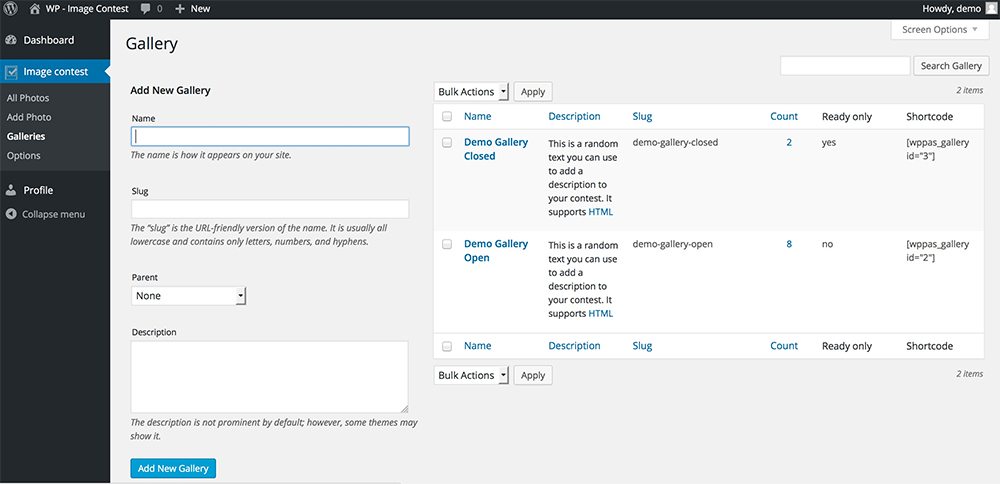Click the bottom Apply button
The height and width of the screenshot is (484, 1000).
(533, 375)
